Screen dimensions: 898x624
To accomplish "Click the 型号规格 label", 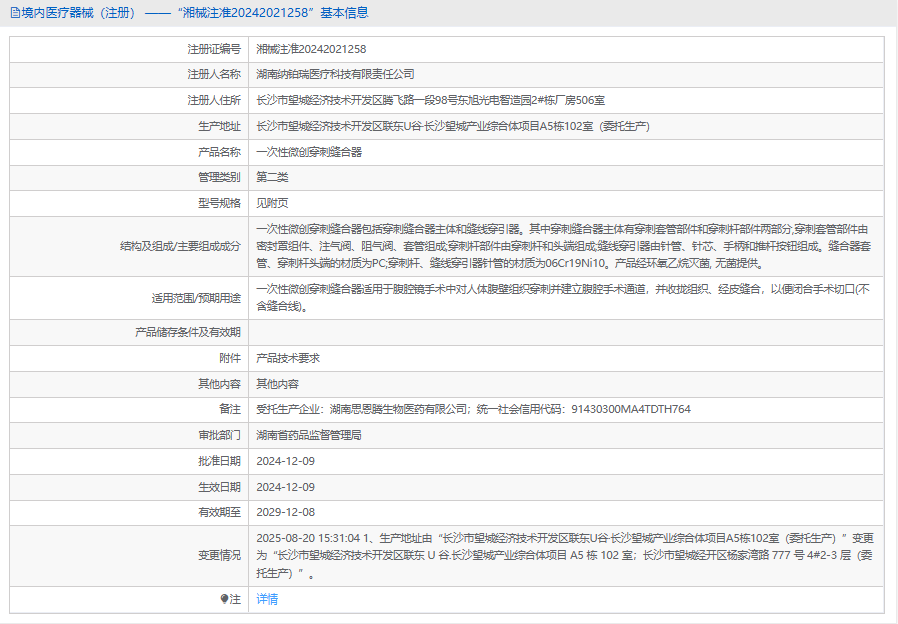I will [x=219, y=203].
